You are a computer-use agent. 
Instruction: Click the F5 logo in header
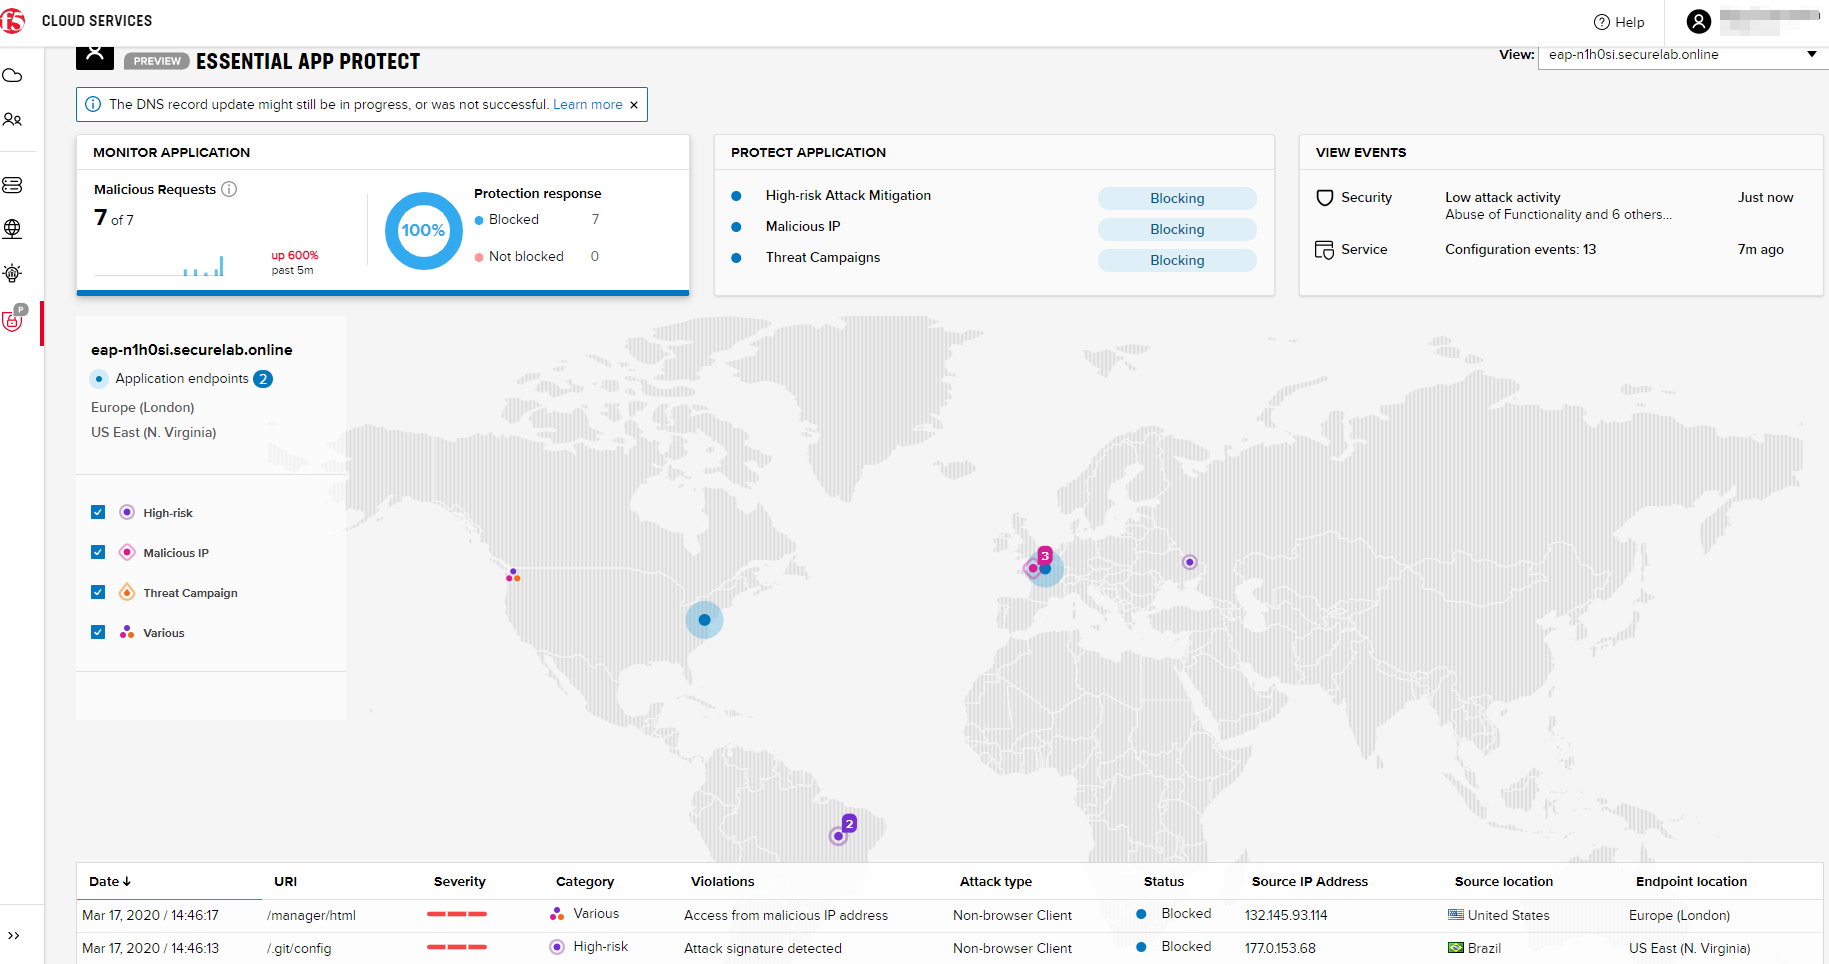[x=12, y=20]
